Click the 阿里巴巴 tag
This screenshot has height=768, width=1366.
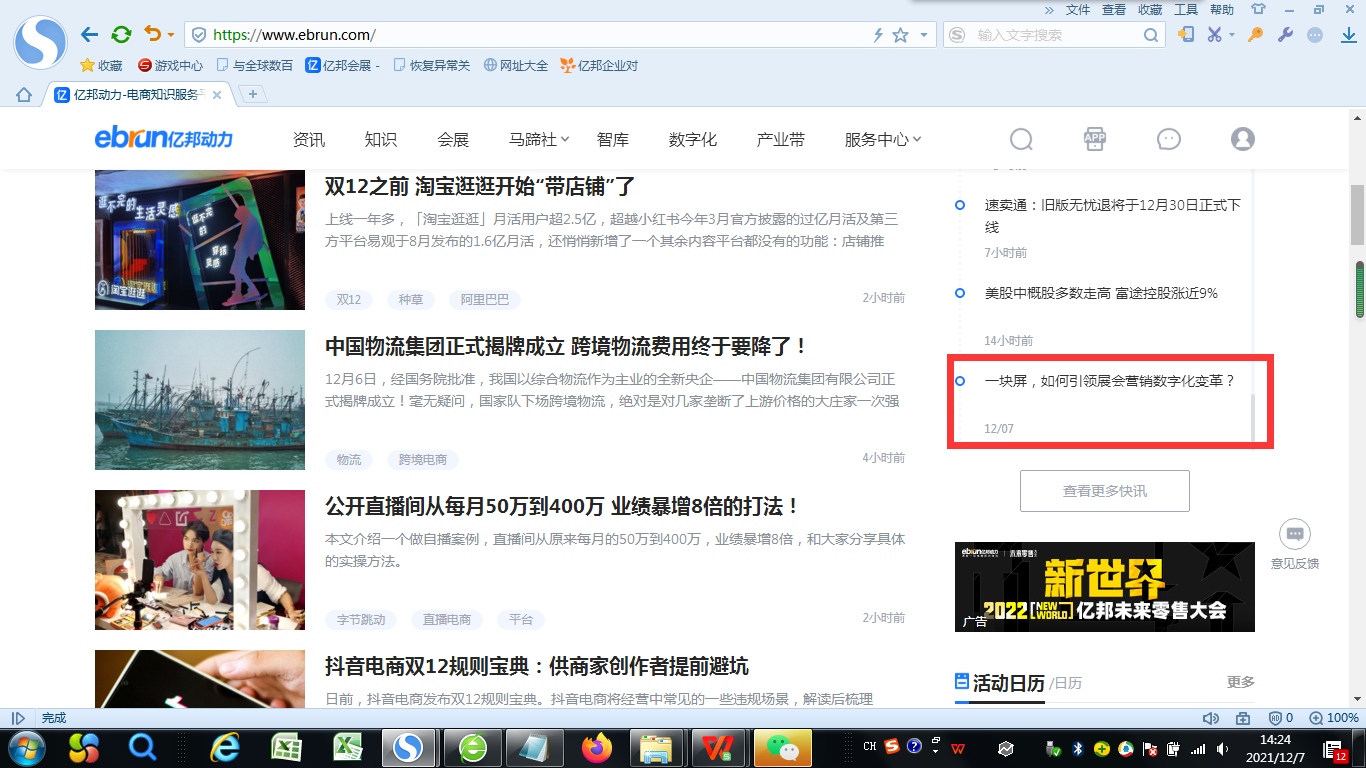[x=485, y=299]
